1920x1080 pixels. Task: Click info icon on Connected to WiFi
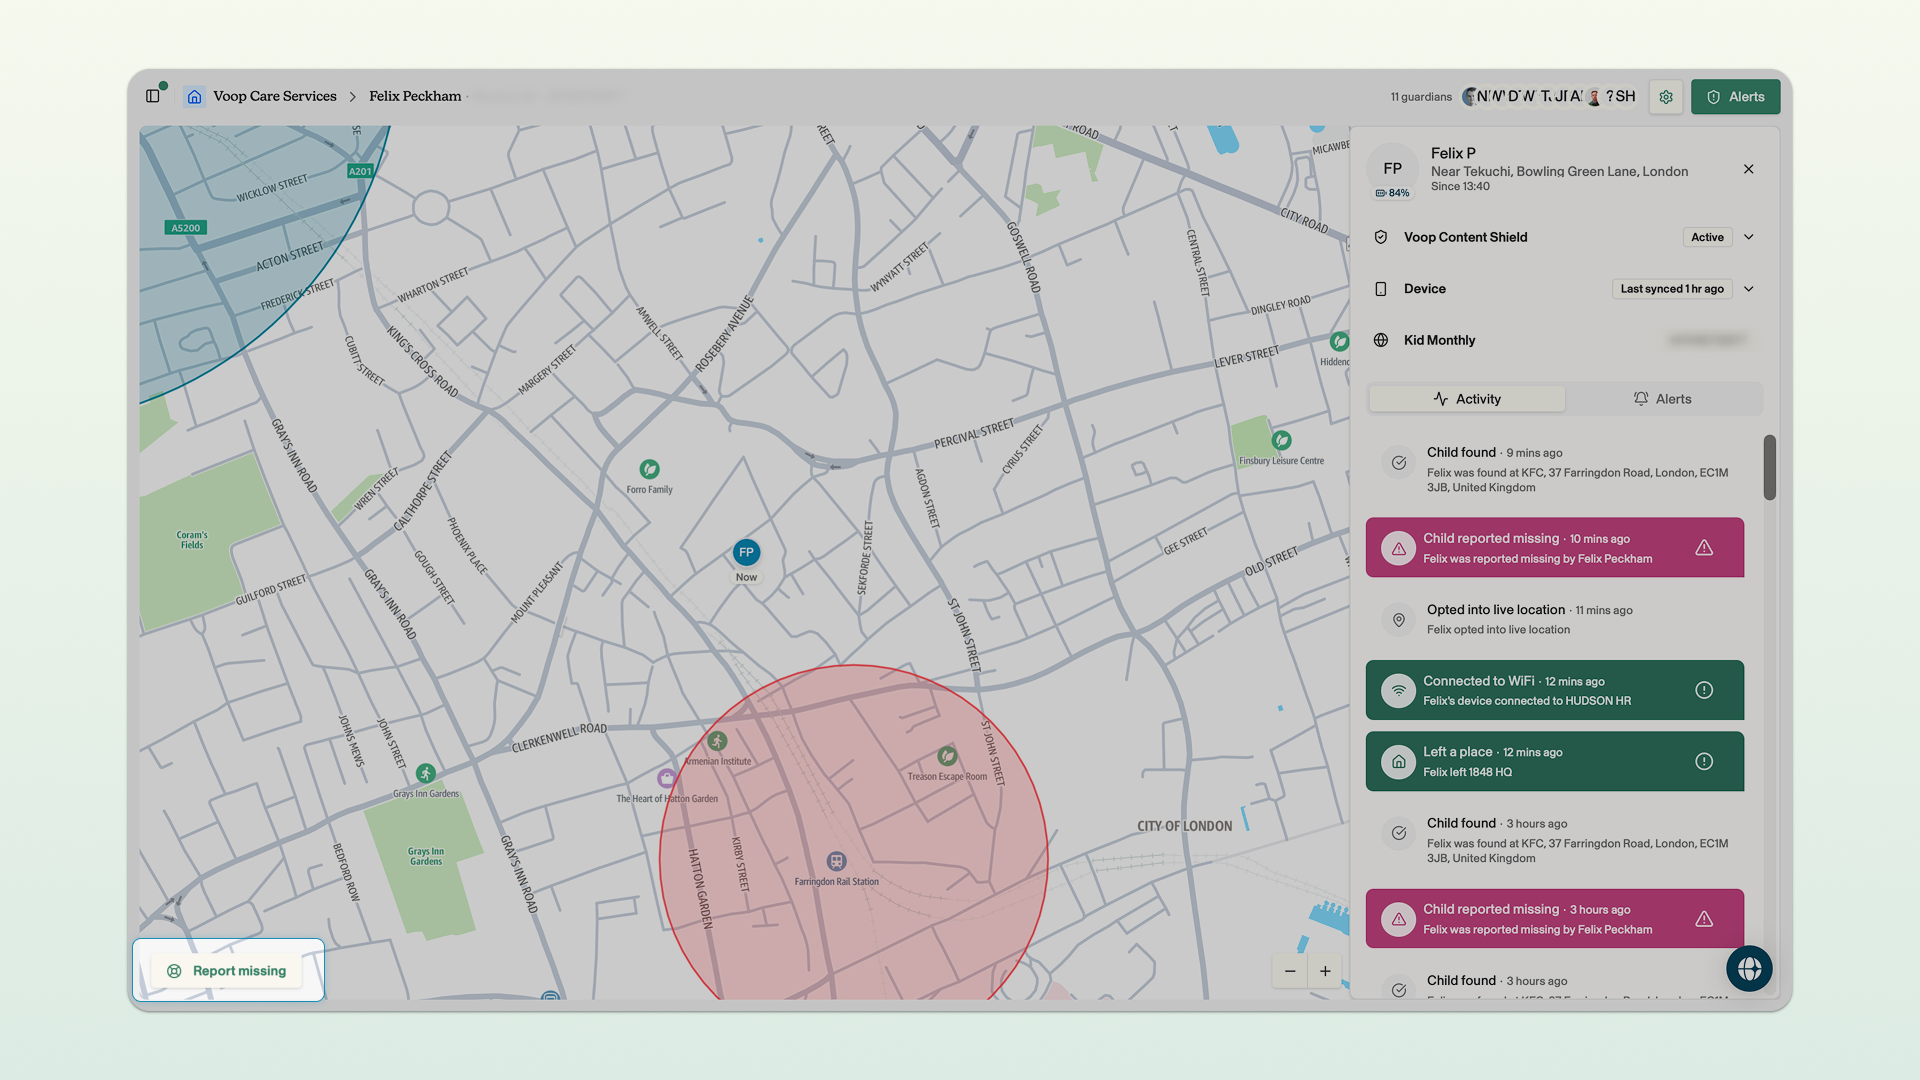1705,690
